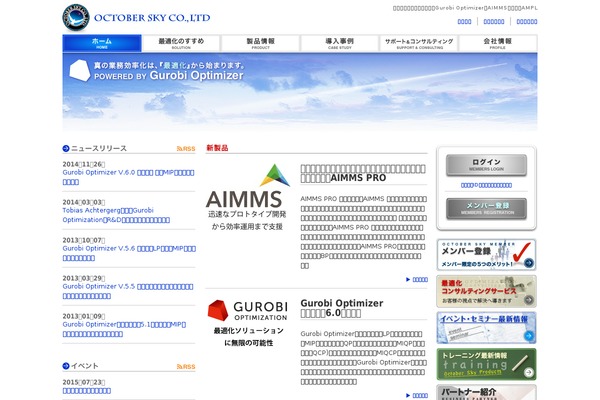
Task: Open the 会社情報 PROFILE tab
Action: [498, 43]
